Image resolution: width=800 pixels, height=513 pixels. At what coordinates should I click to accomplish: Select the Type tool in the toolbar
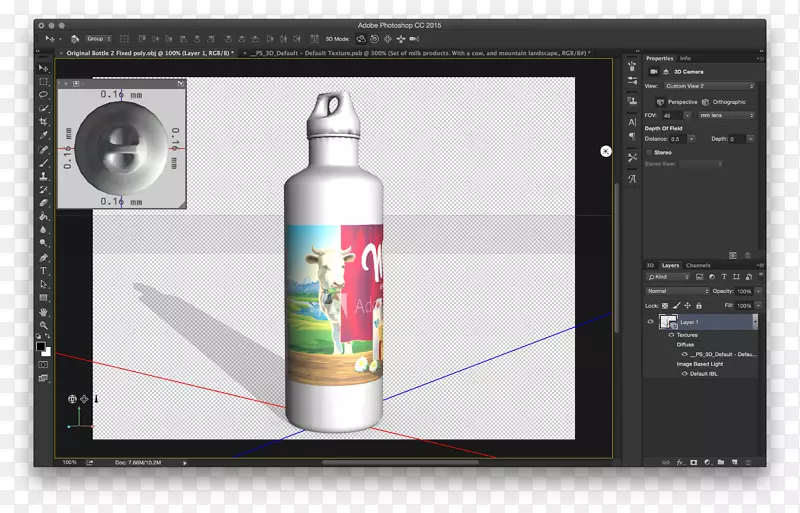[44, 271]
